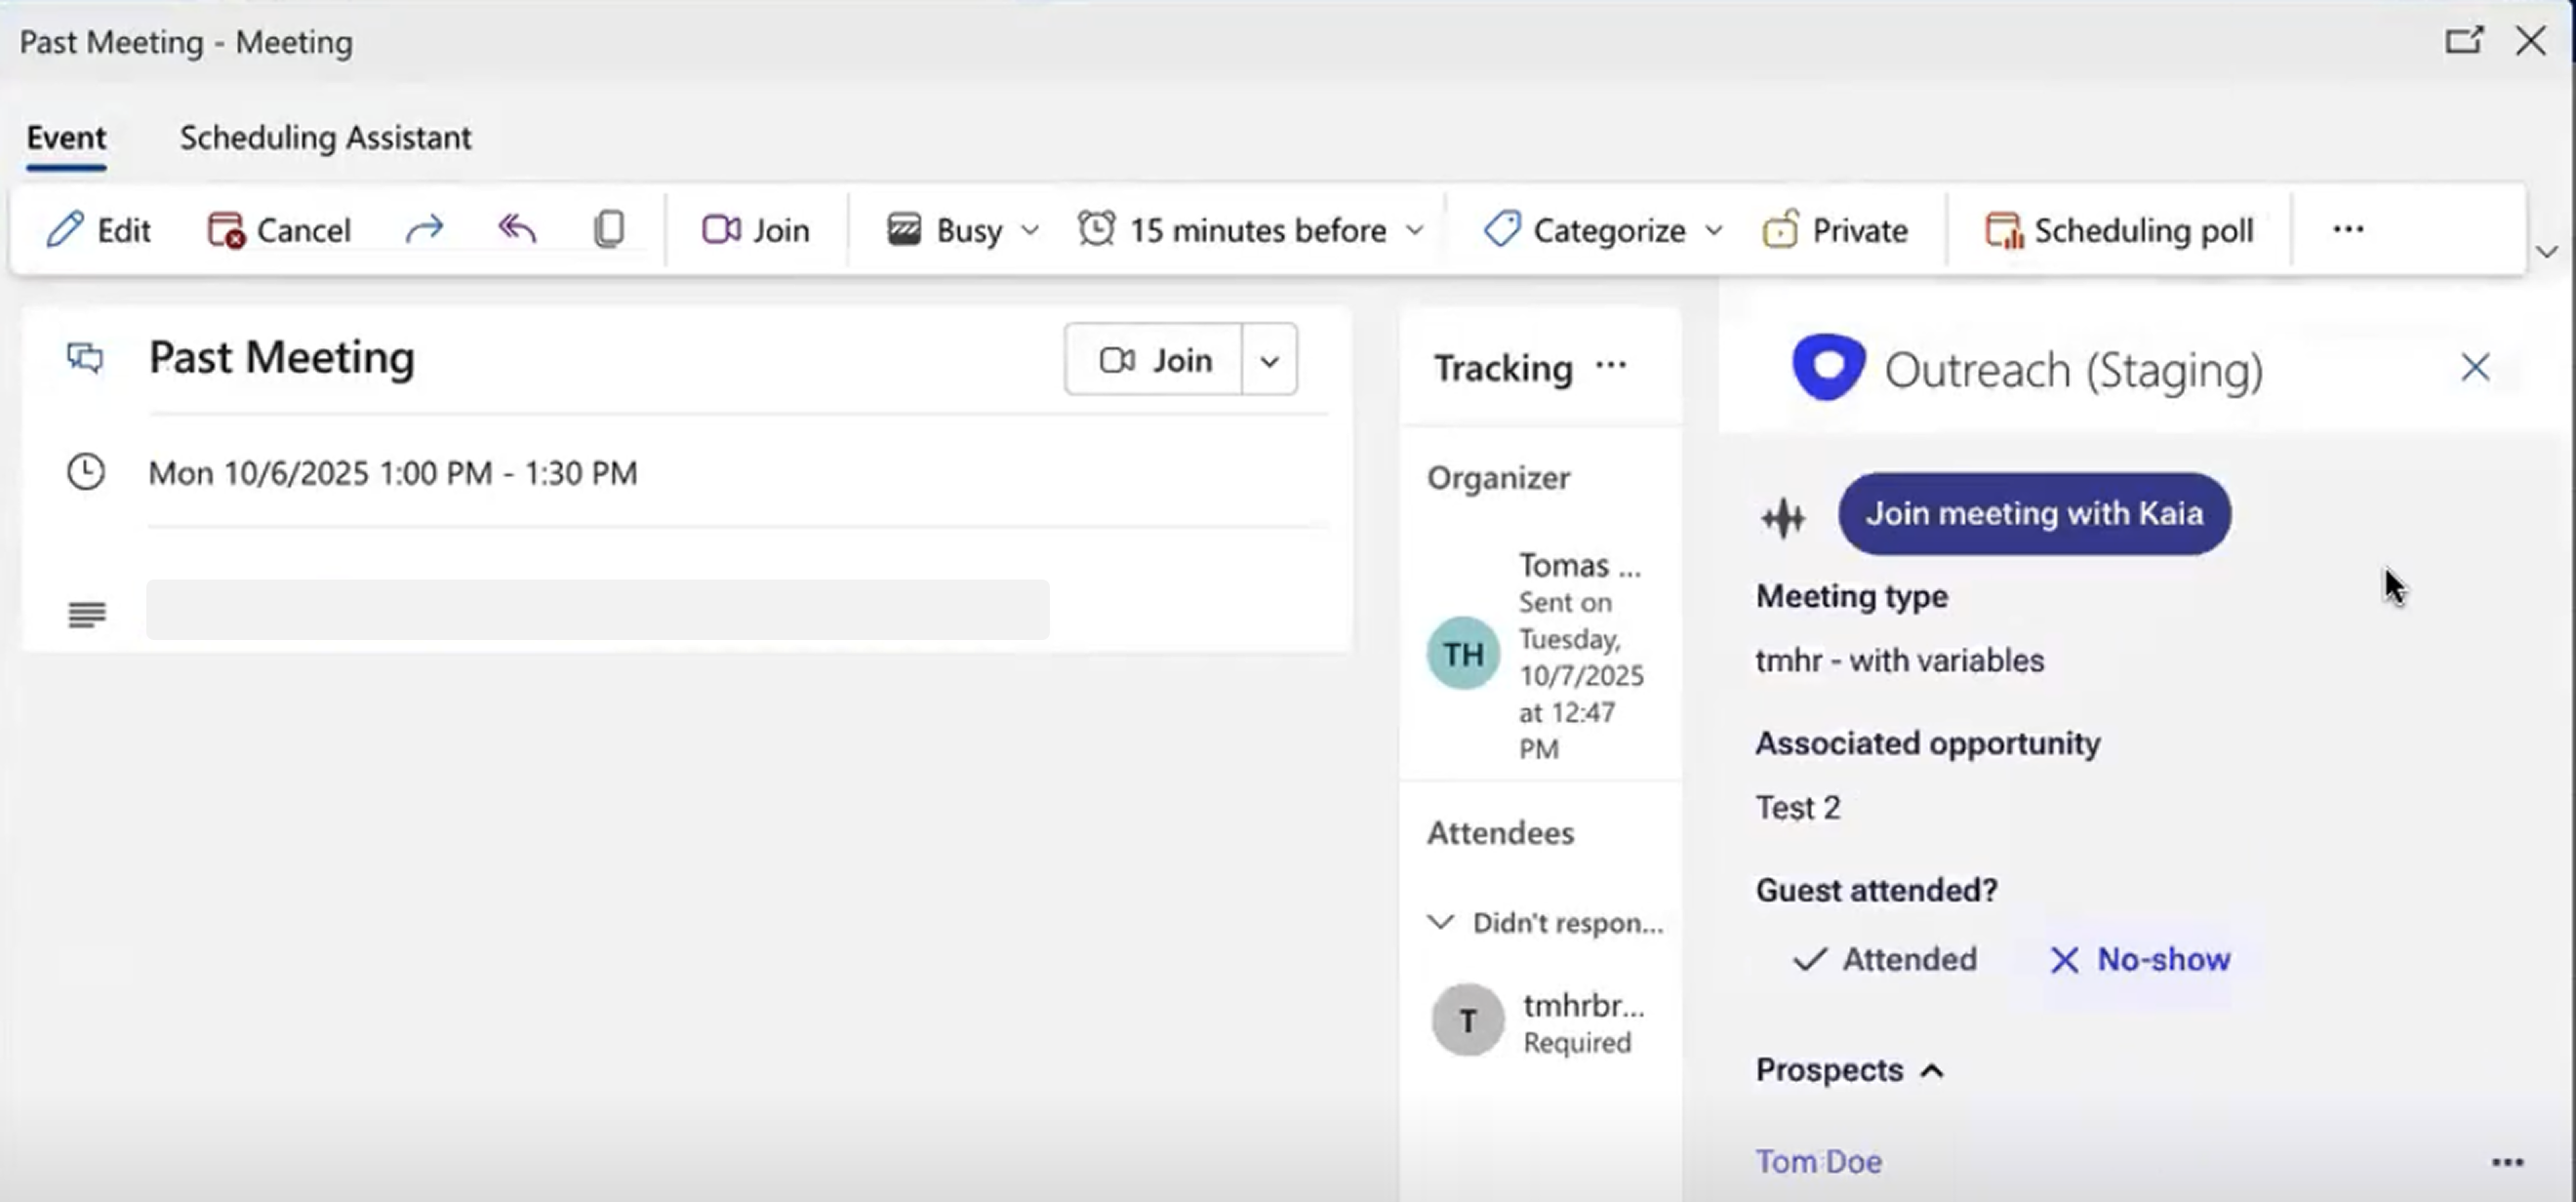
Task: Click the Cancel meeting icon
Action: [x=225, y=230]
